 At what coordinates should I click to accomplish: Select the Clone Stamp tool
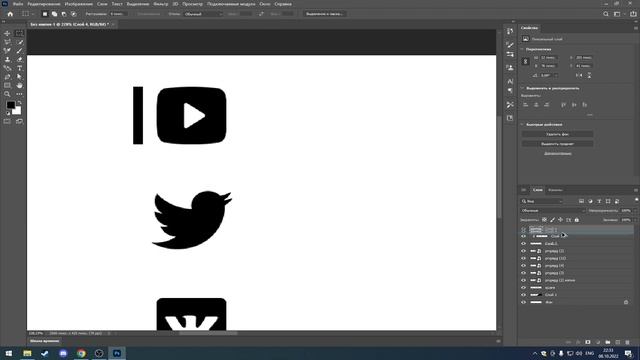(x=7, y=60)
